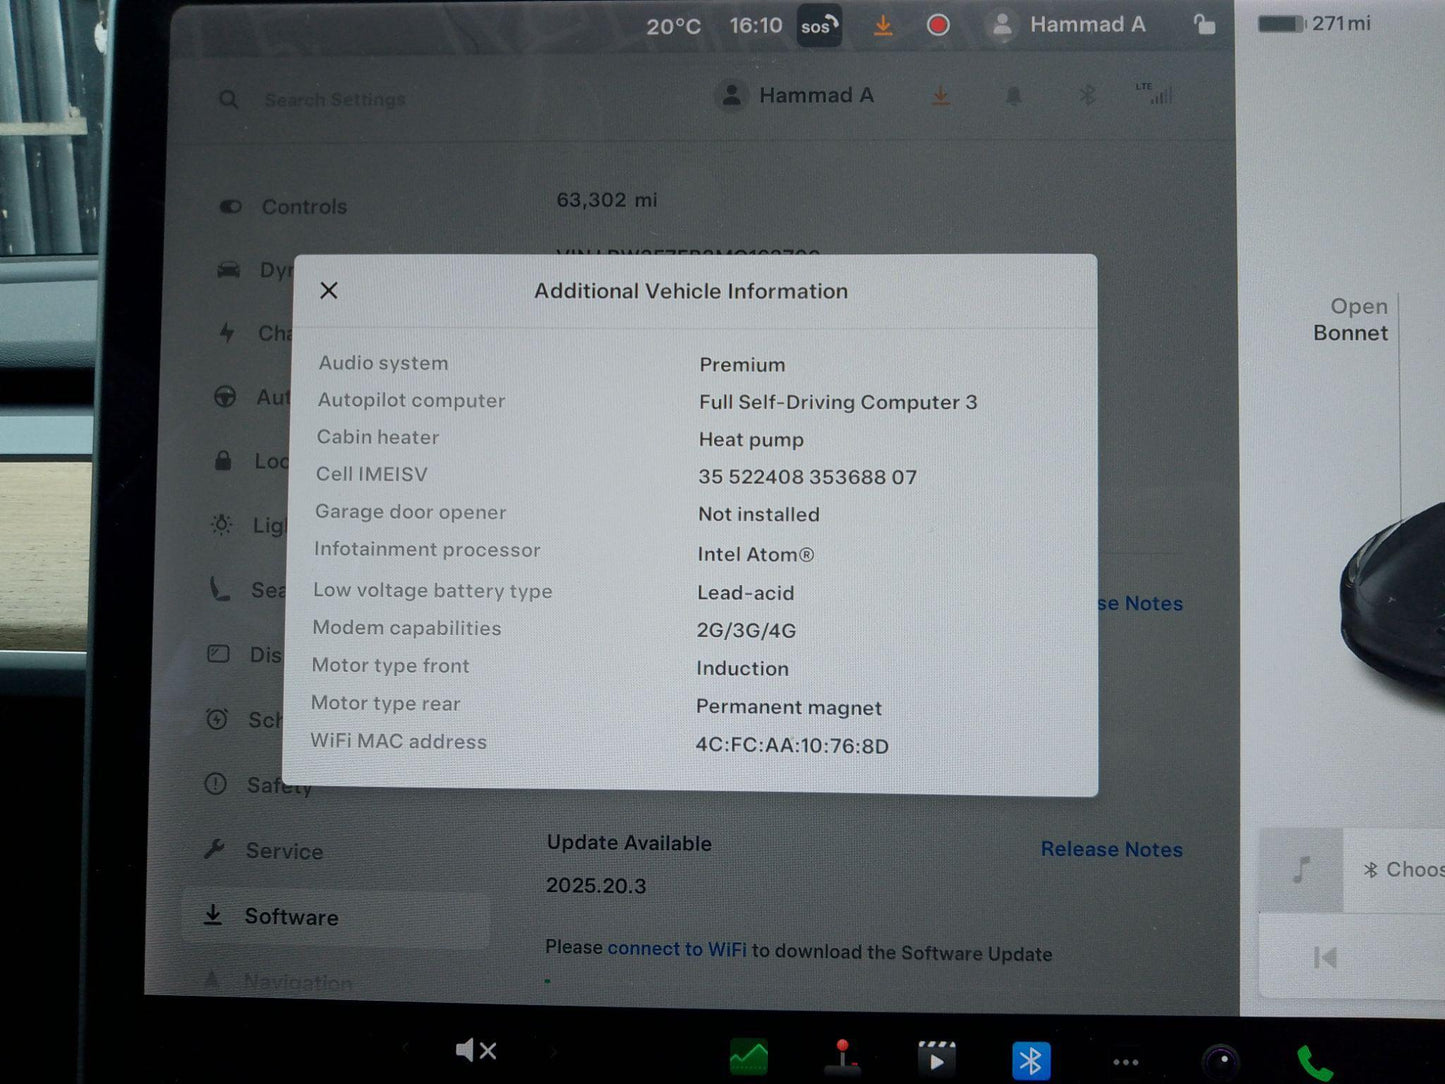The image size is (1445, 1084).
Task: Open the dashcam camera app in dock
Action: click(x=1220, y=1061)
